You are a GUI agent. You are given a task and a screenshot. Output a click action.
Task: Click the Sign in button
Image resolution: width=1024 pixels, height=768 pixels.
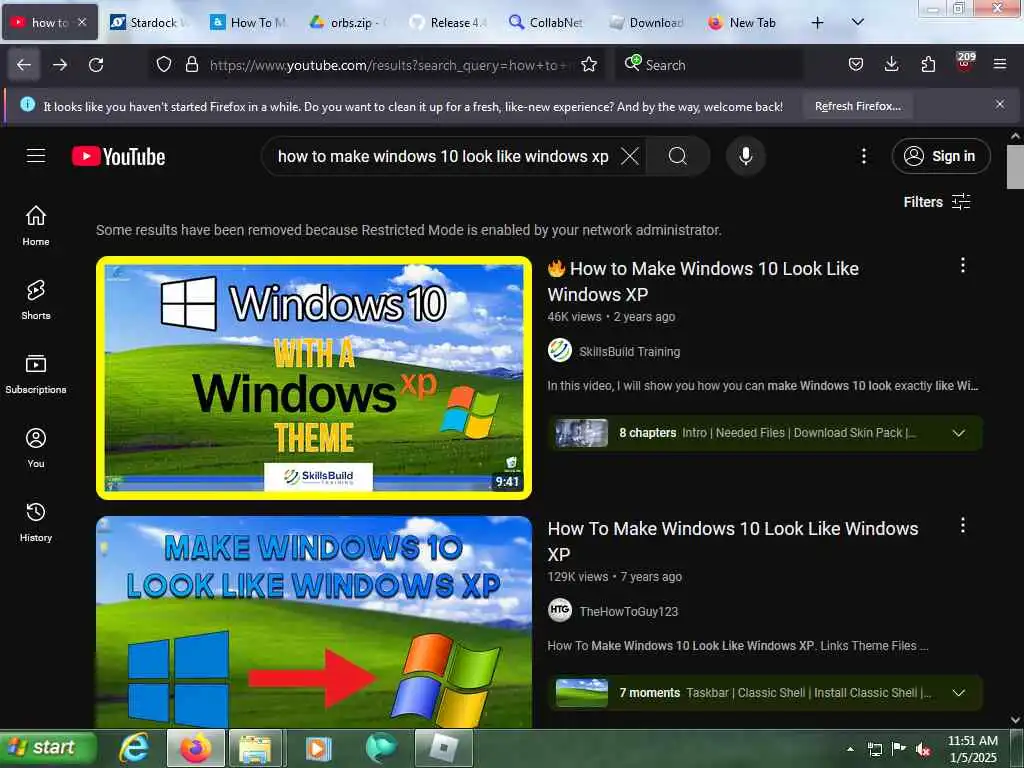(940, 156)
